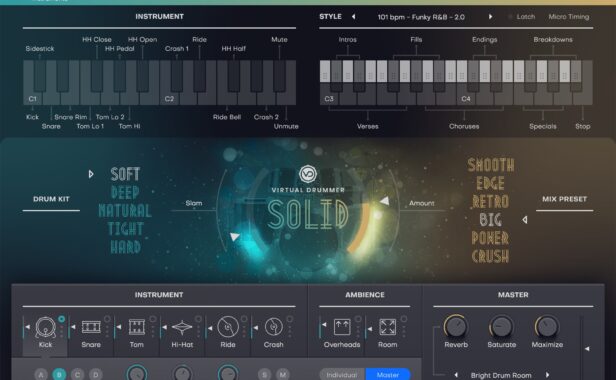Select the Snare drum icon
The height and width of the screenshot is (380, 616).
coord(91,327)
